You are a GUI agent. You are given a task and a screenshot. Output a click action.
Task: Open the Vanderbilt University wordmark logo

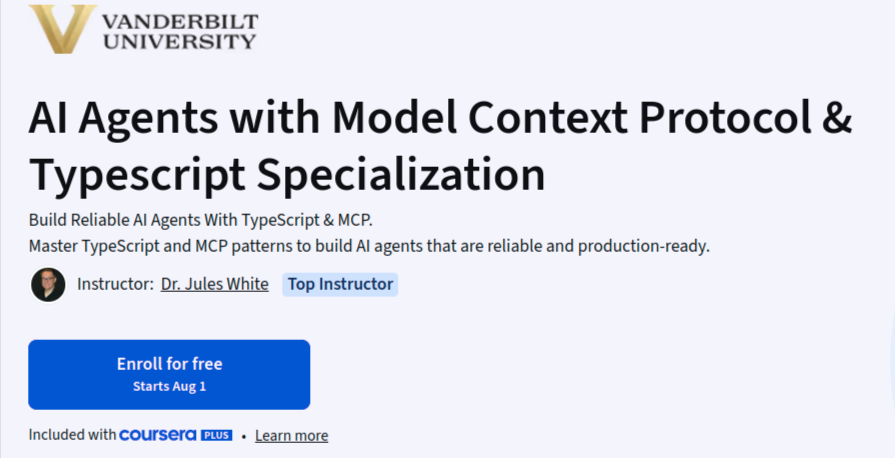pos(180,32)
